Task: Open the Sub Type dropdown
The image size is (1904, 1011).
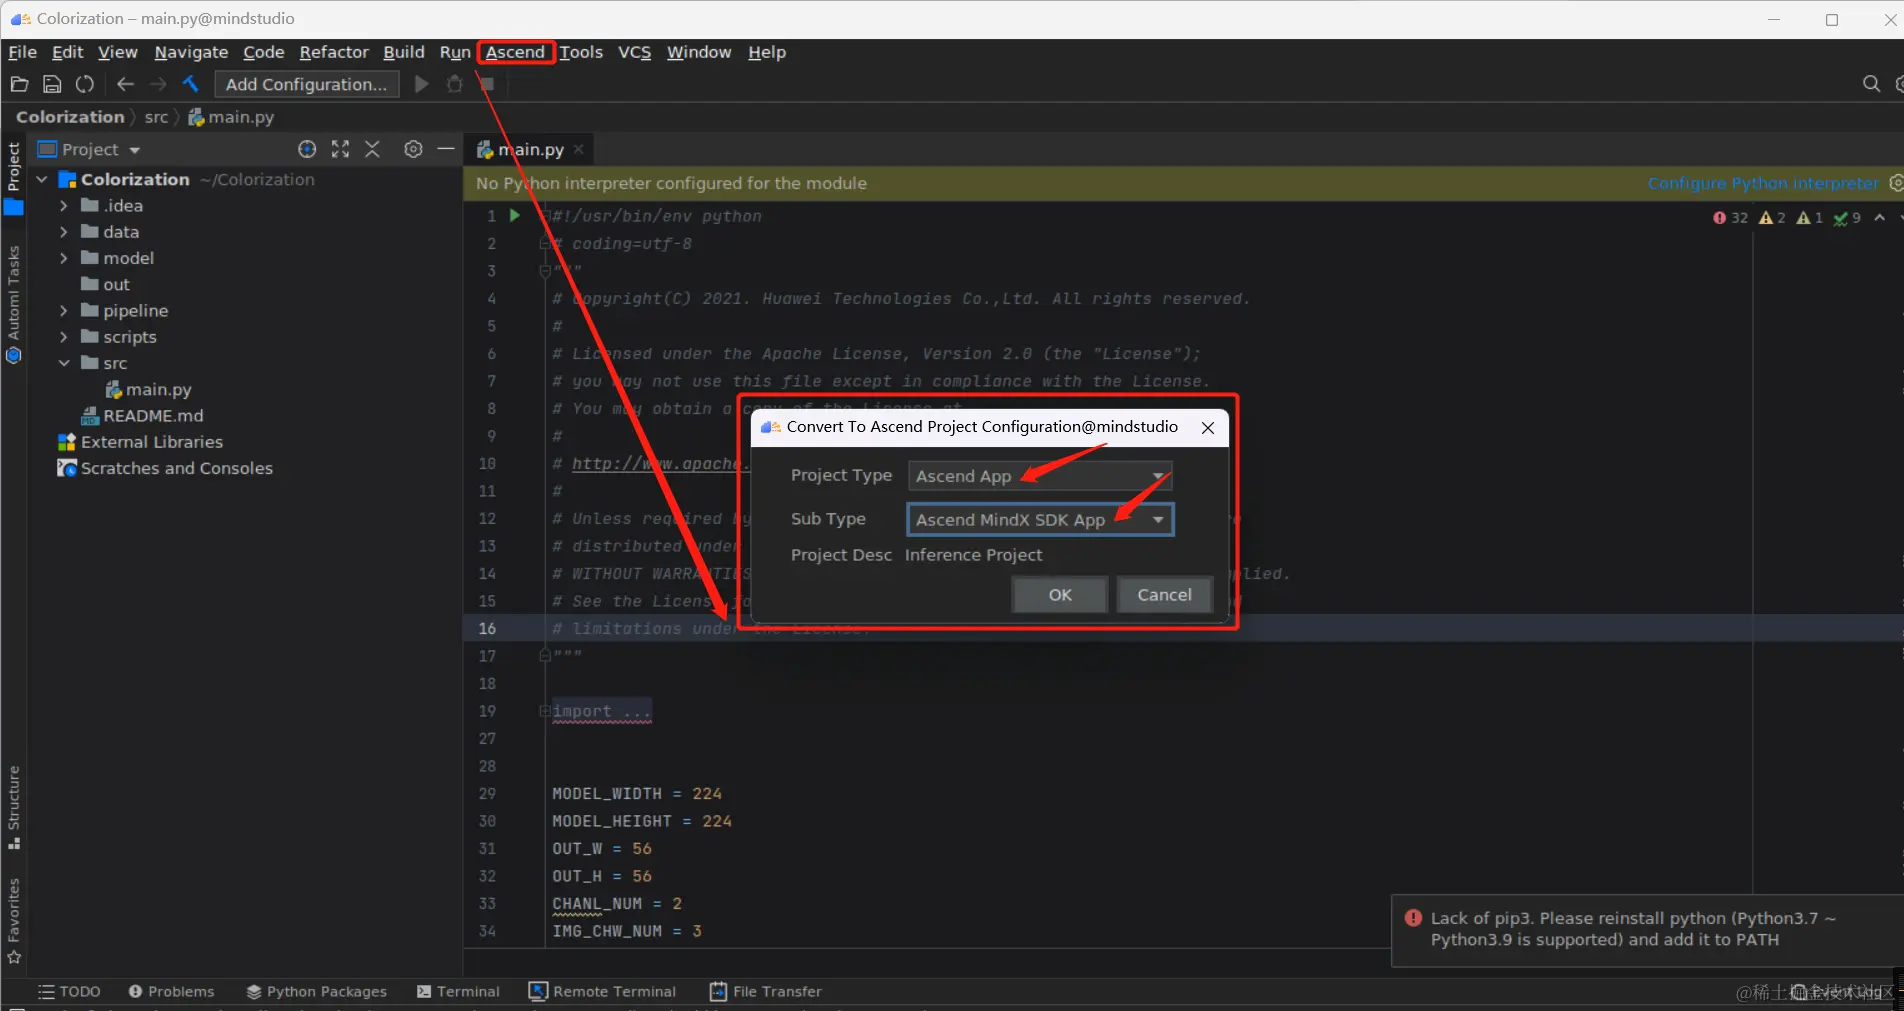Action: click(1040, 520)
